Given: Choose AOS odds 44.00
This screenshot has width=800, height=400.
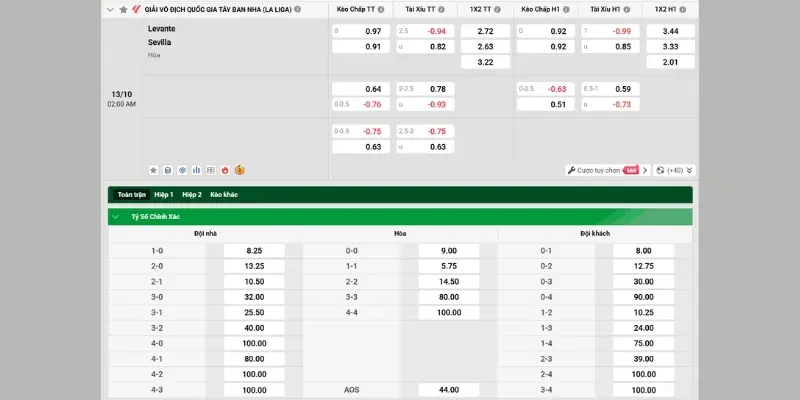Looking at the screenshot, I should pyautogui.click(x=449, y=390).
